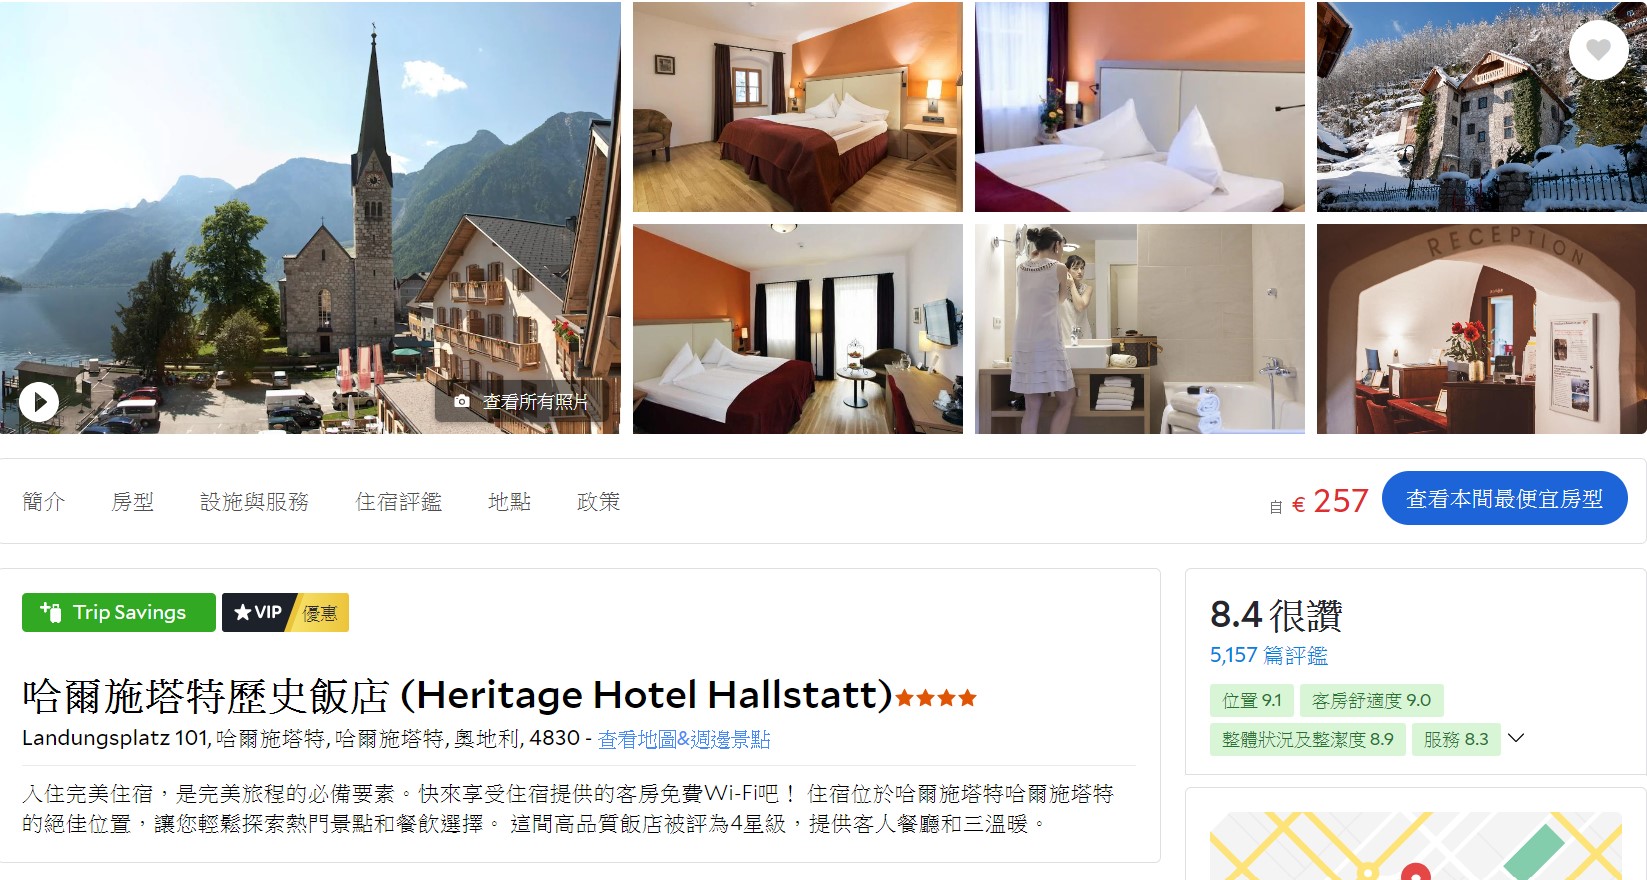
Task: Switch to the 房型 tab
Action: pyautogui.click(x=132, y=502)
